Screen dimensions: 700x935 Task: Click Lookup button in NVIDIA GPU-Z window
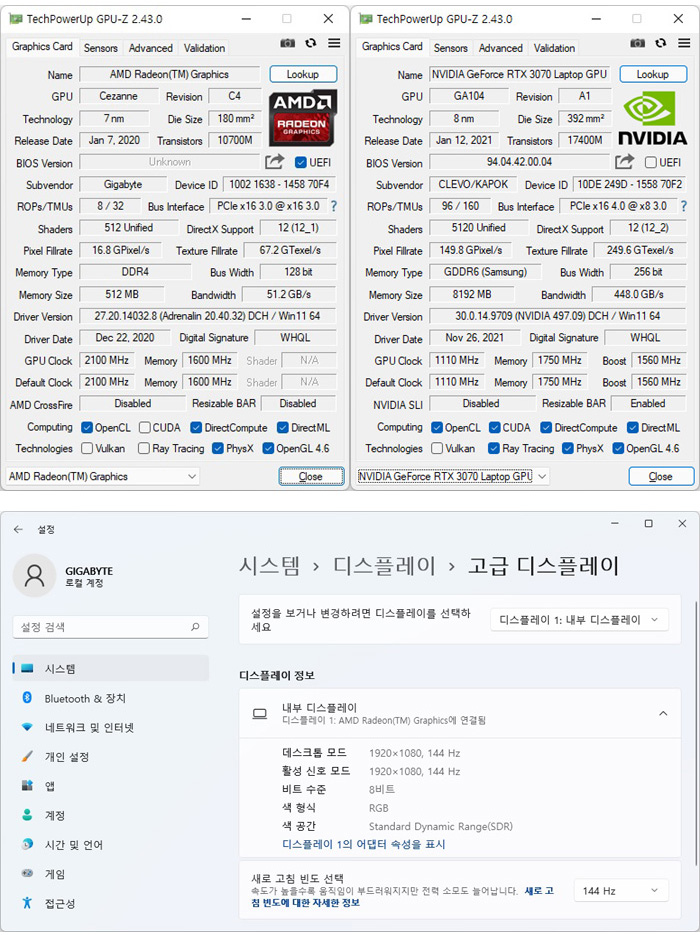coord(653,74)
